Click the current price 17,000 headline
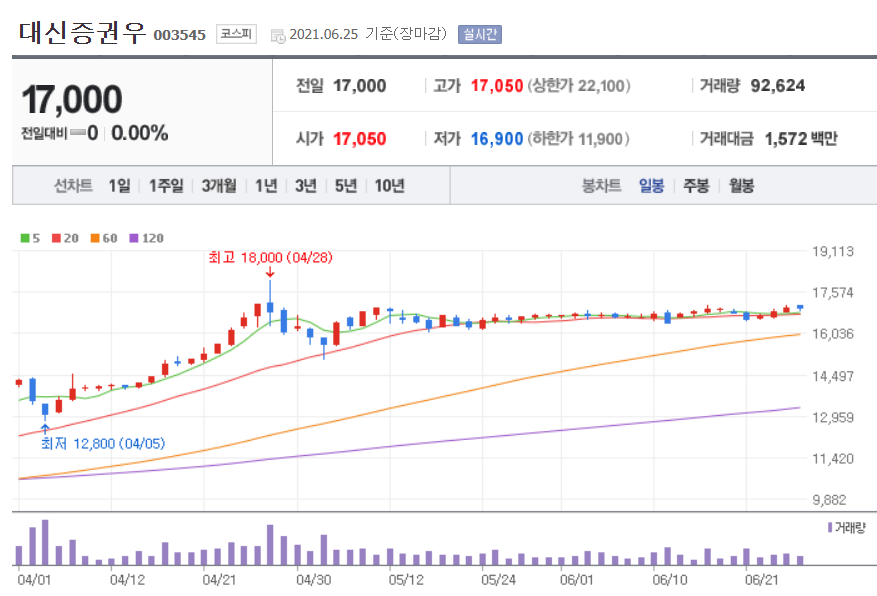877x596 pixels. (72, 100)
